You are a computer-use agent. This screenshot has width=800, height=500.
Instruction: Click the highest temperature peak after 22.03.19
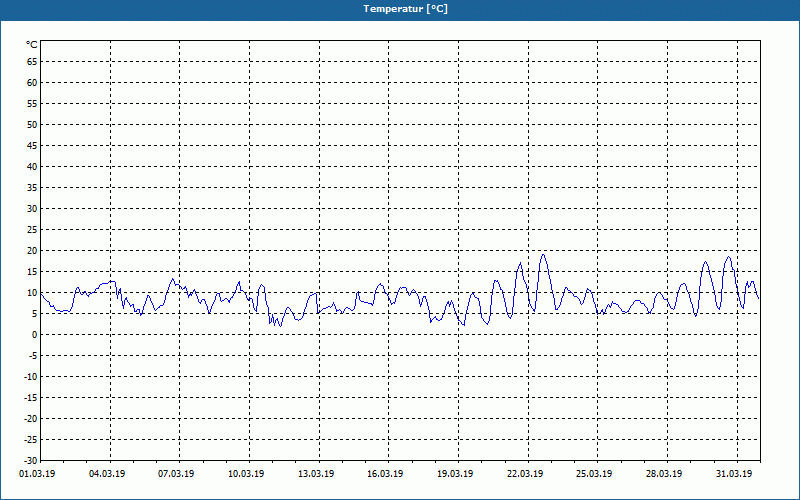click(x=543, y=255)
